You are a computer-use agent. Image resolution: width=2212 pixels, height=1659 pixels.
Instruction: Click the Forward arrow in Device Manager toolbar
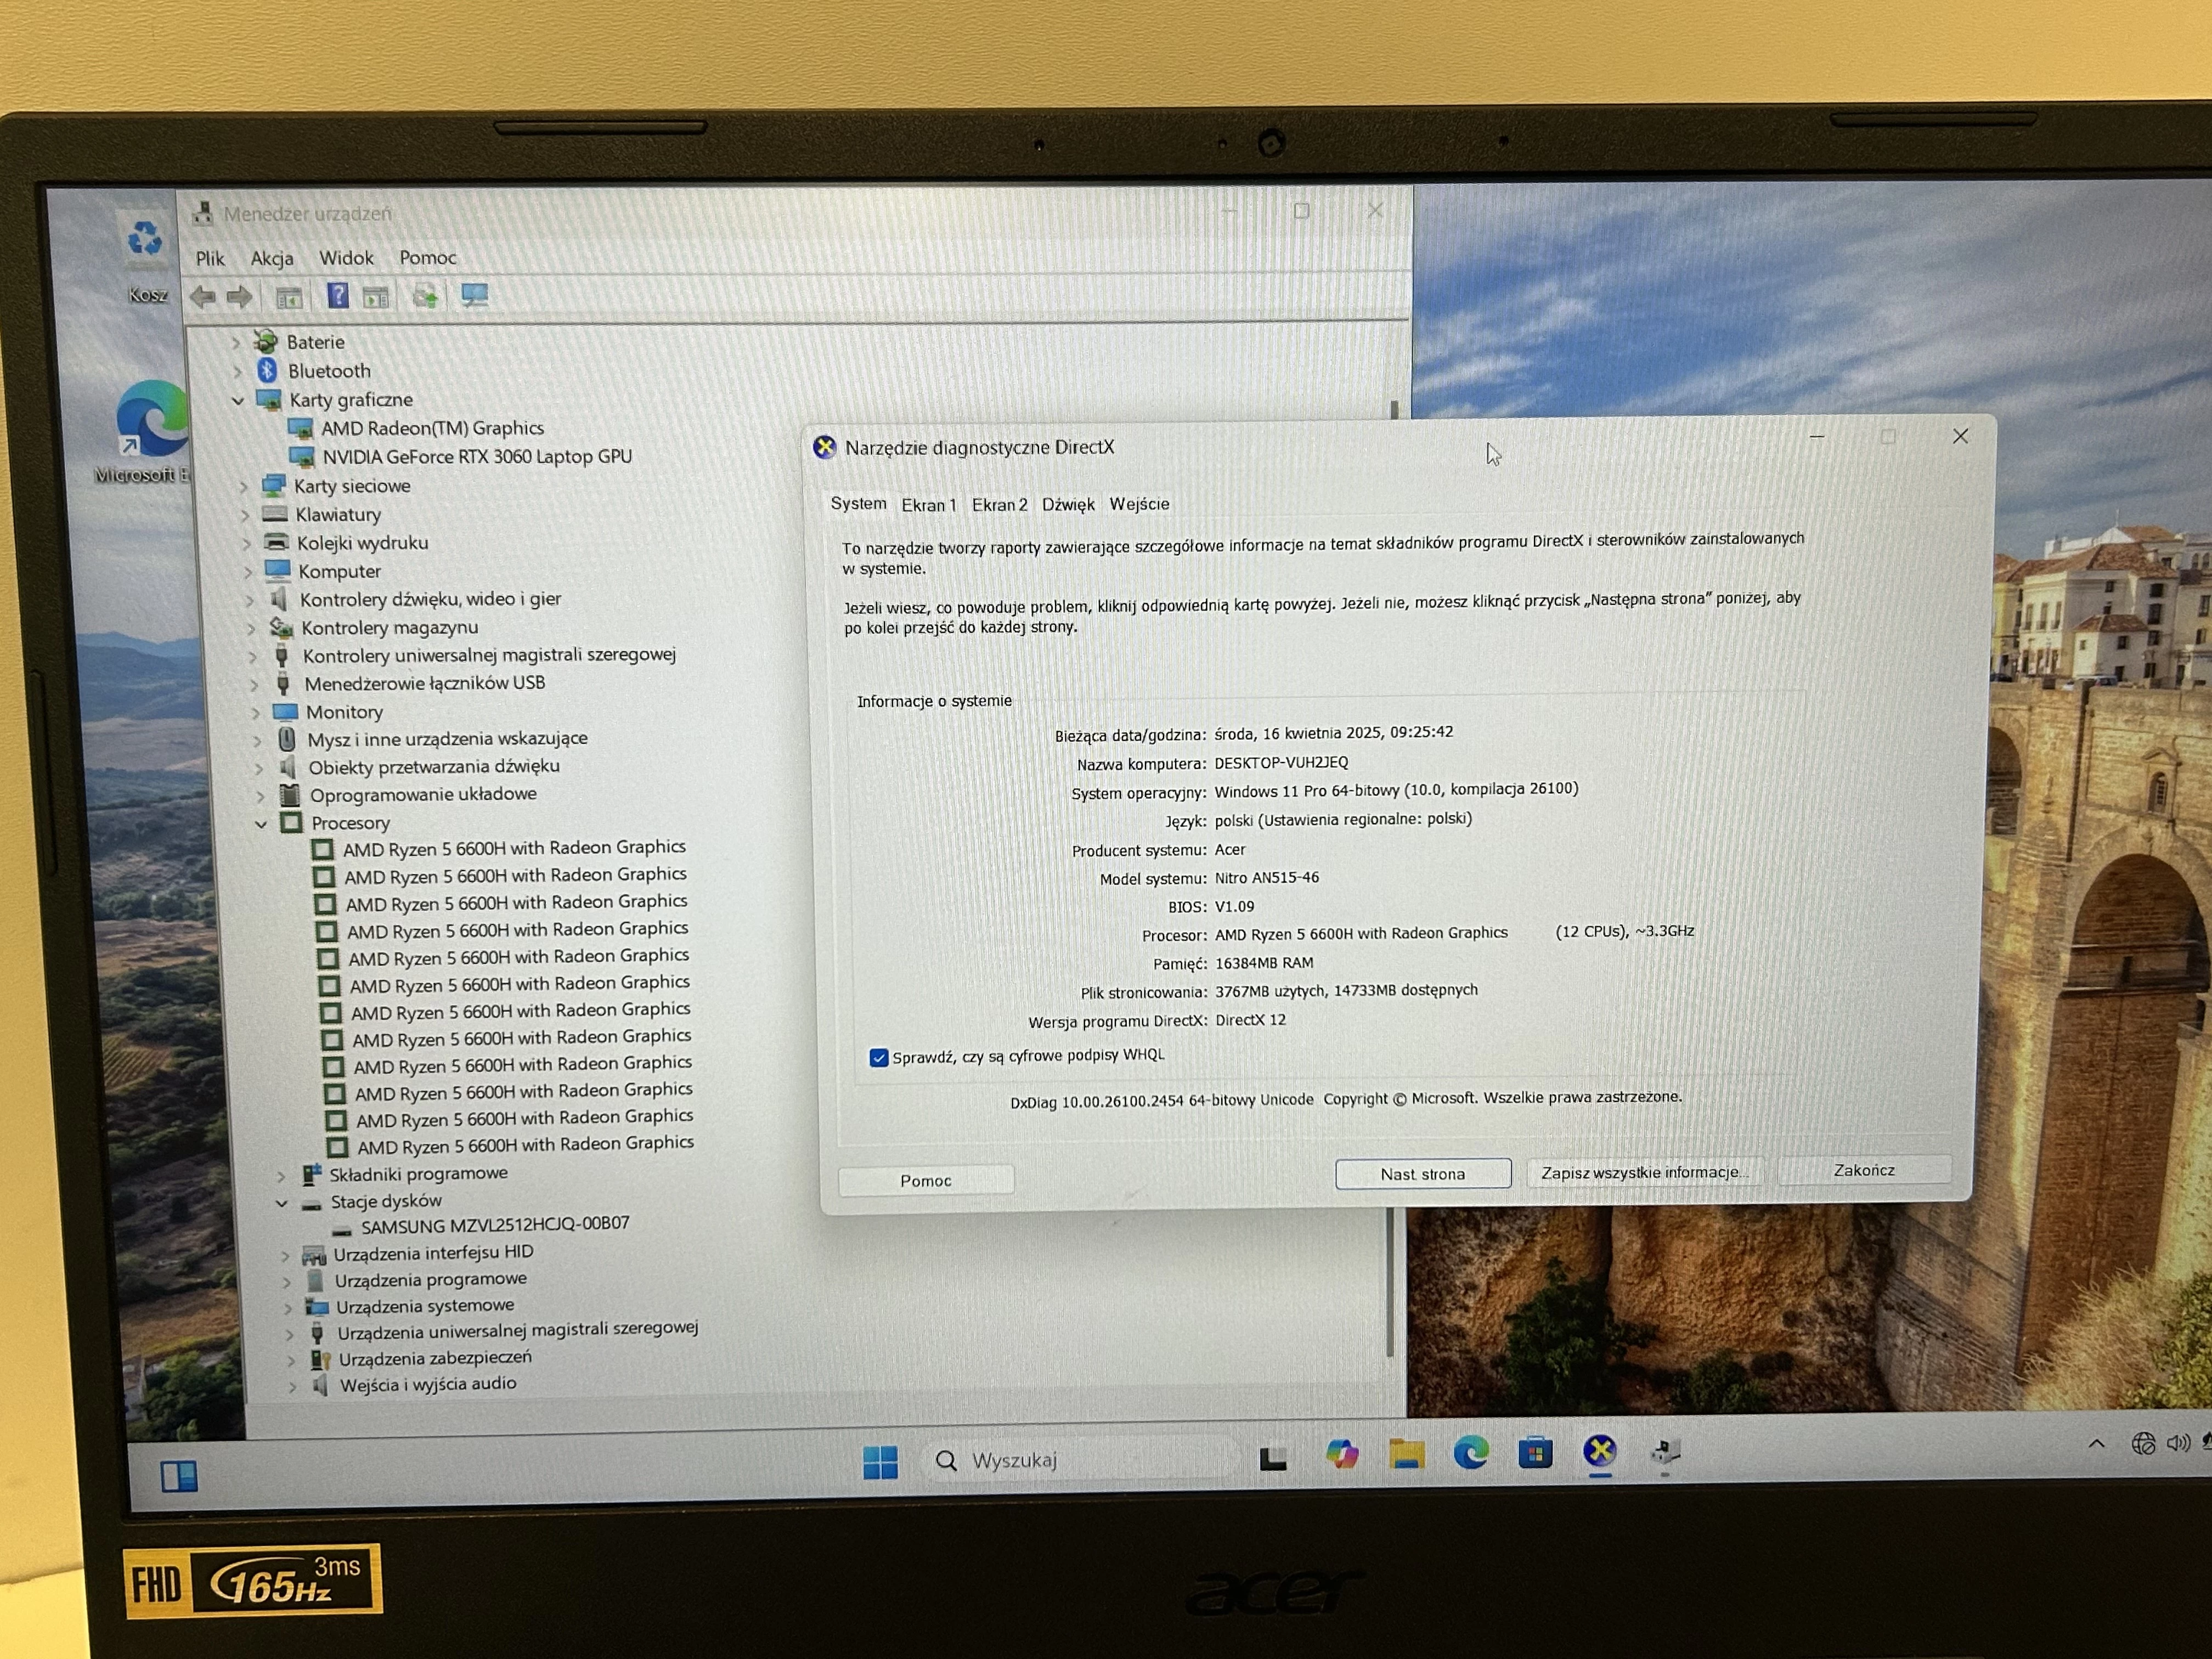click(x=239, y=296)
